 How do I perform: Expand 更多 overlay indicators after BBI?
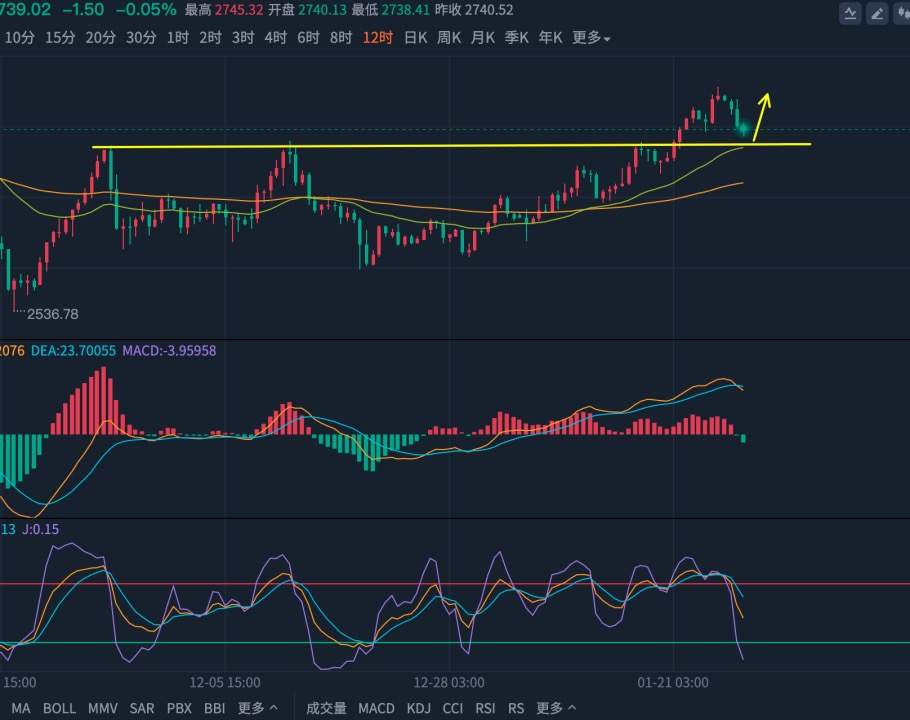click(258, 708)
